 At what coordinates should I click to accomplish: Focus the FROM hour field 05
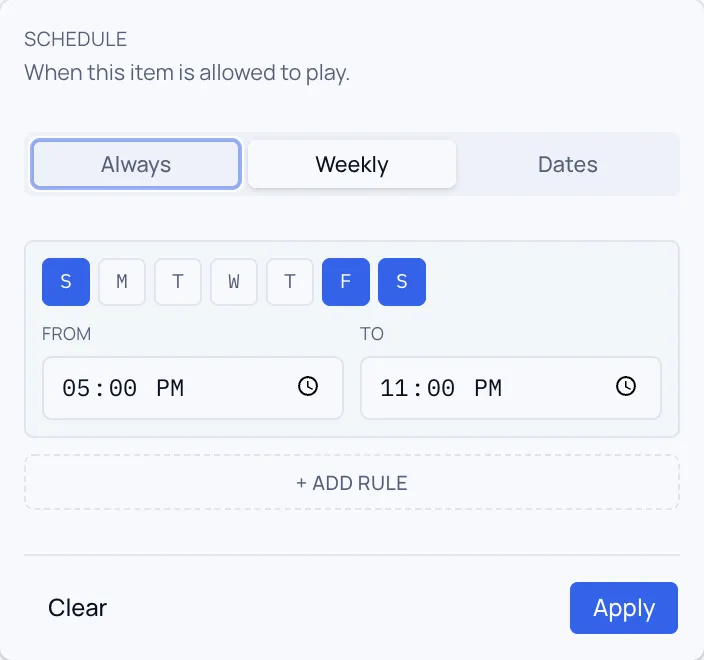pyautogui.click(x=76, y=388)
